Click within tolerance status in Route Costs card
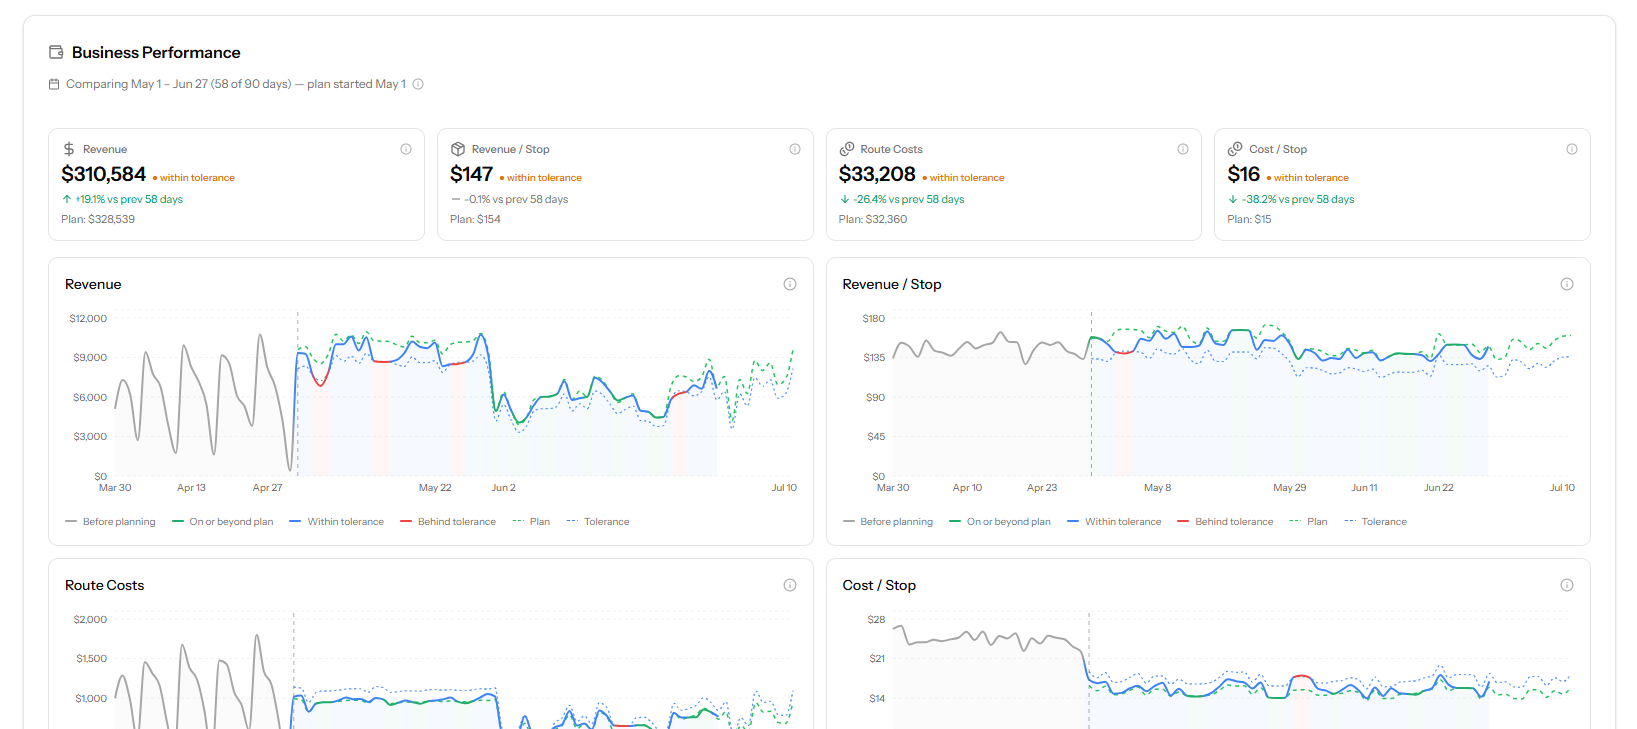1637x729 pixels. 964,178
